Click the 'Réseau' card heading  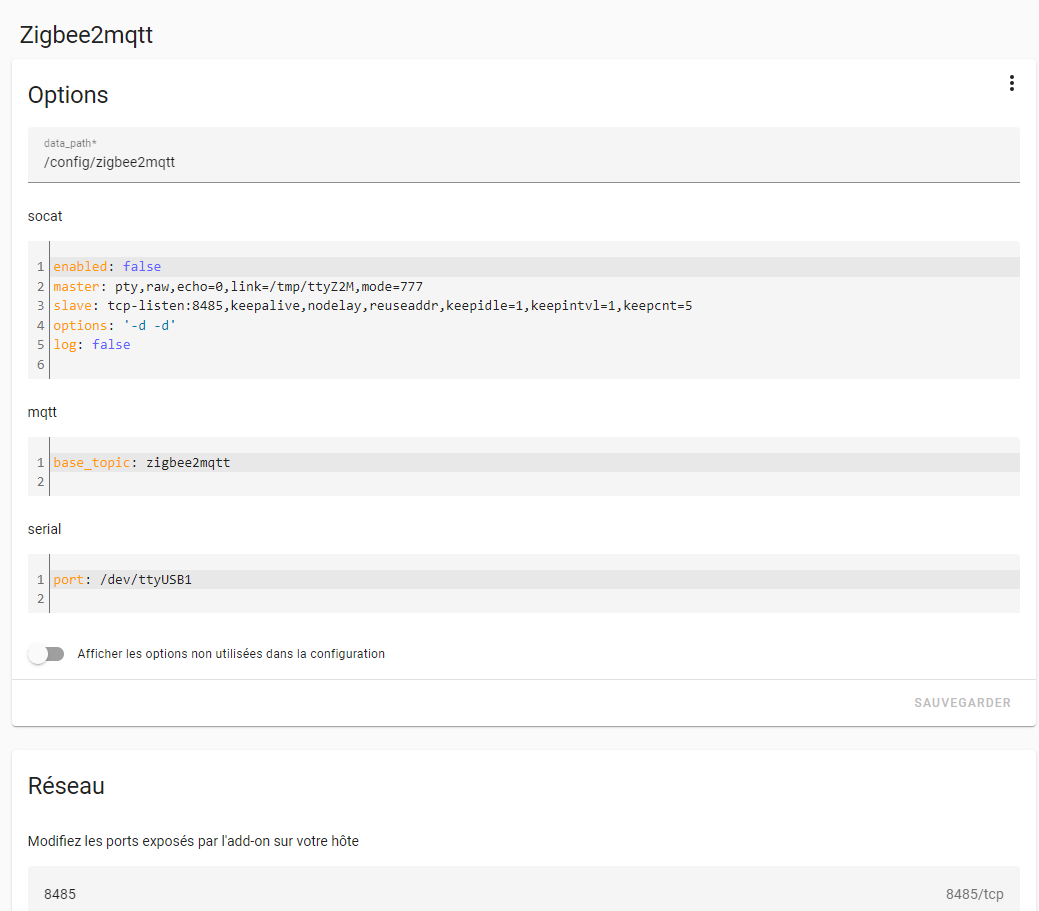coord(66,786)
